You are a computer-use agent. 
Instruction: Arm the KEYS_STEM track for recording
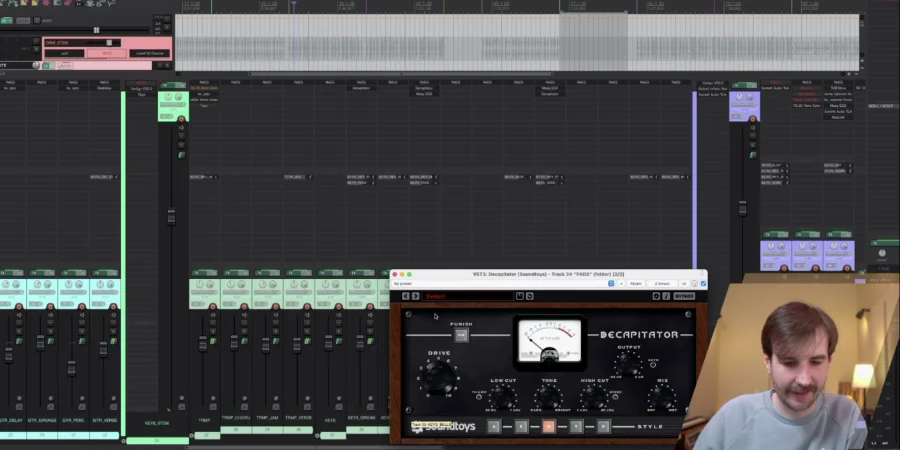pos(181,119)
